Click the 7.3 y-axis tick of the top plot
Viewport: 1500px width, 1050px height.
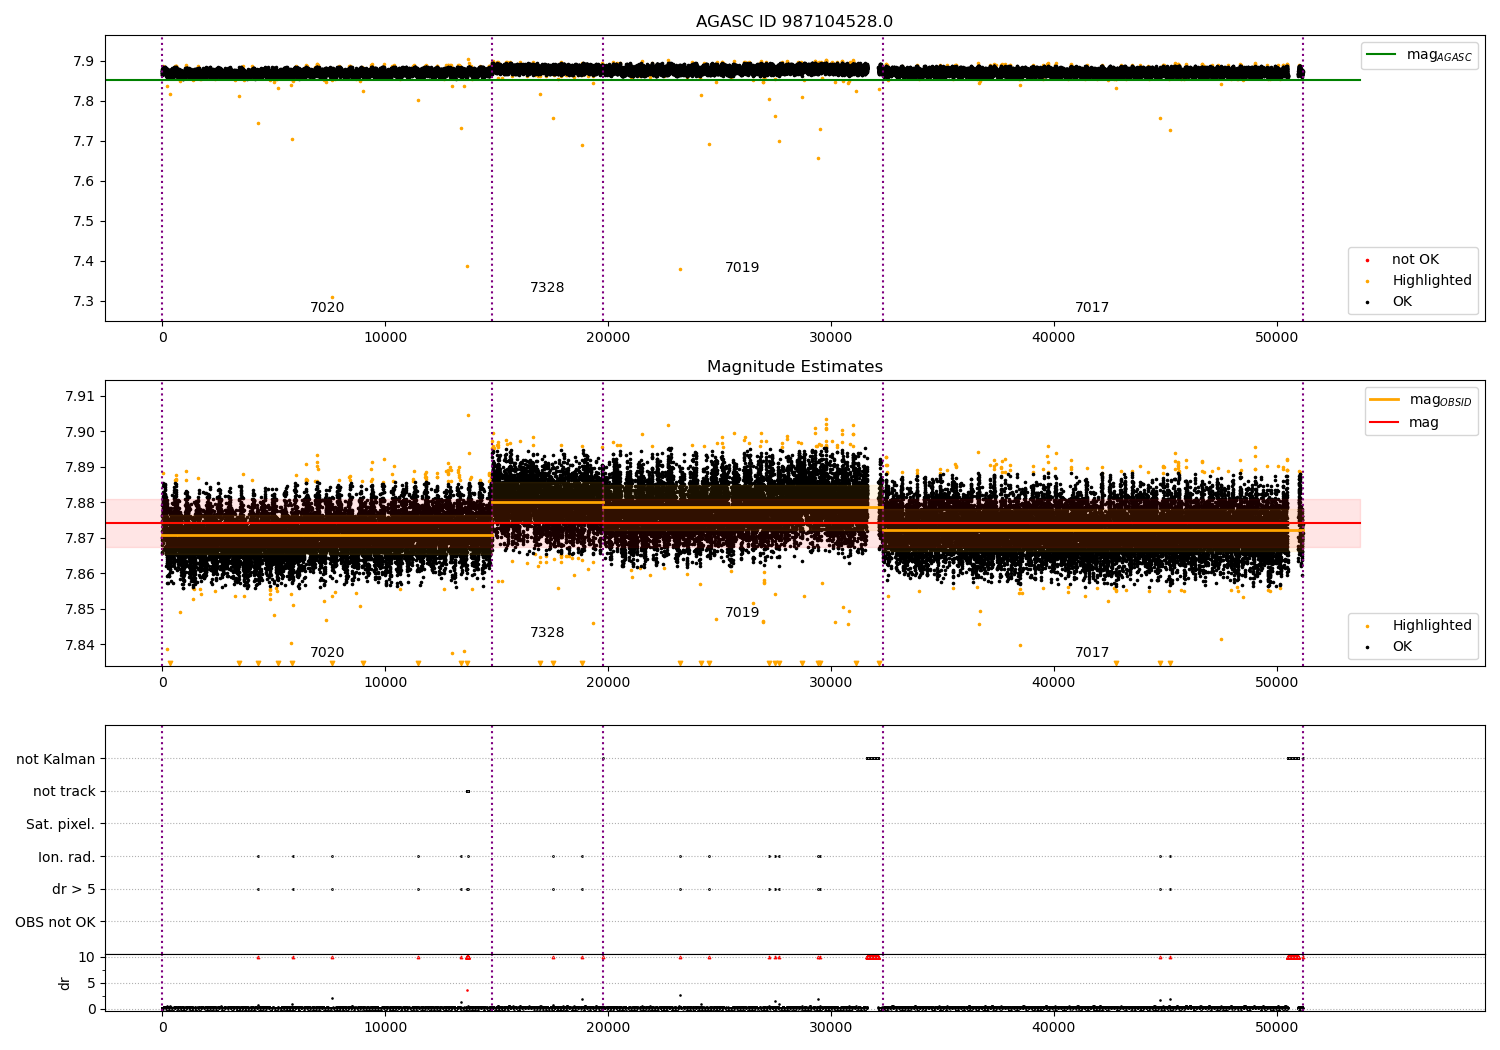point(84,302)
